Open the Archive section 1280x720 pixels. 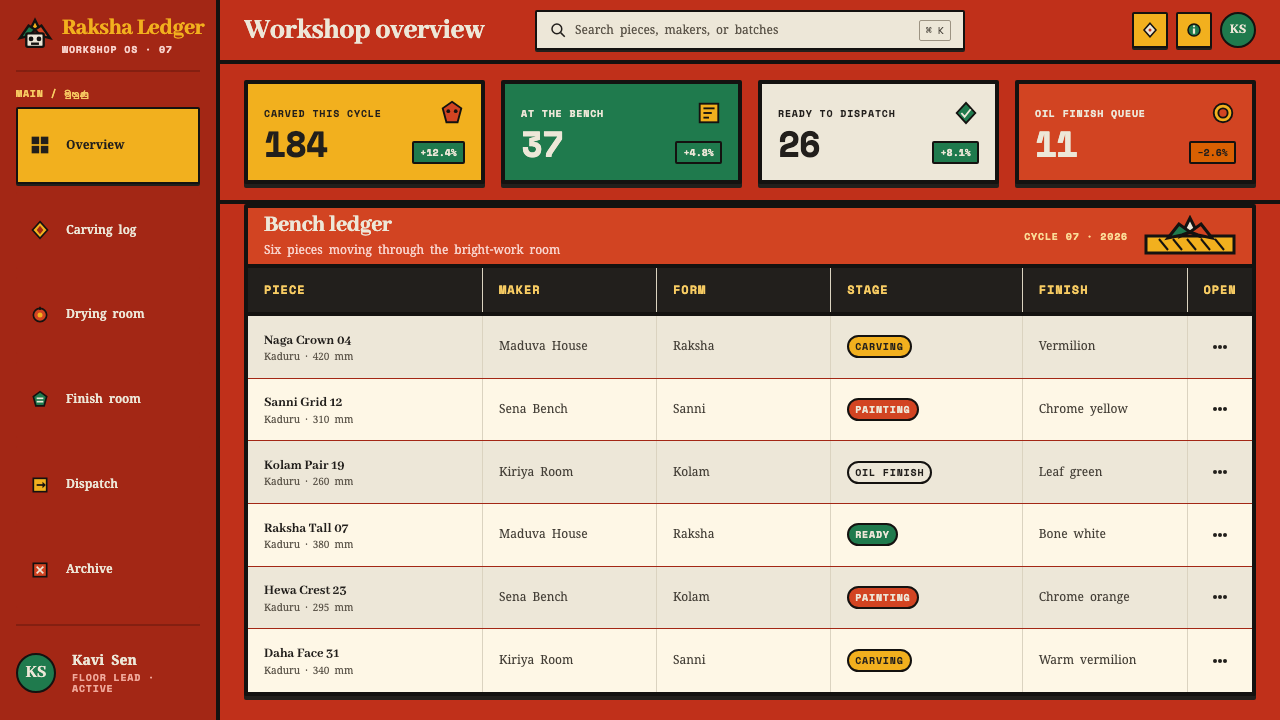[108, 569]
